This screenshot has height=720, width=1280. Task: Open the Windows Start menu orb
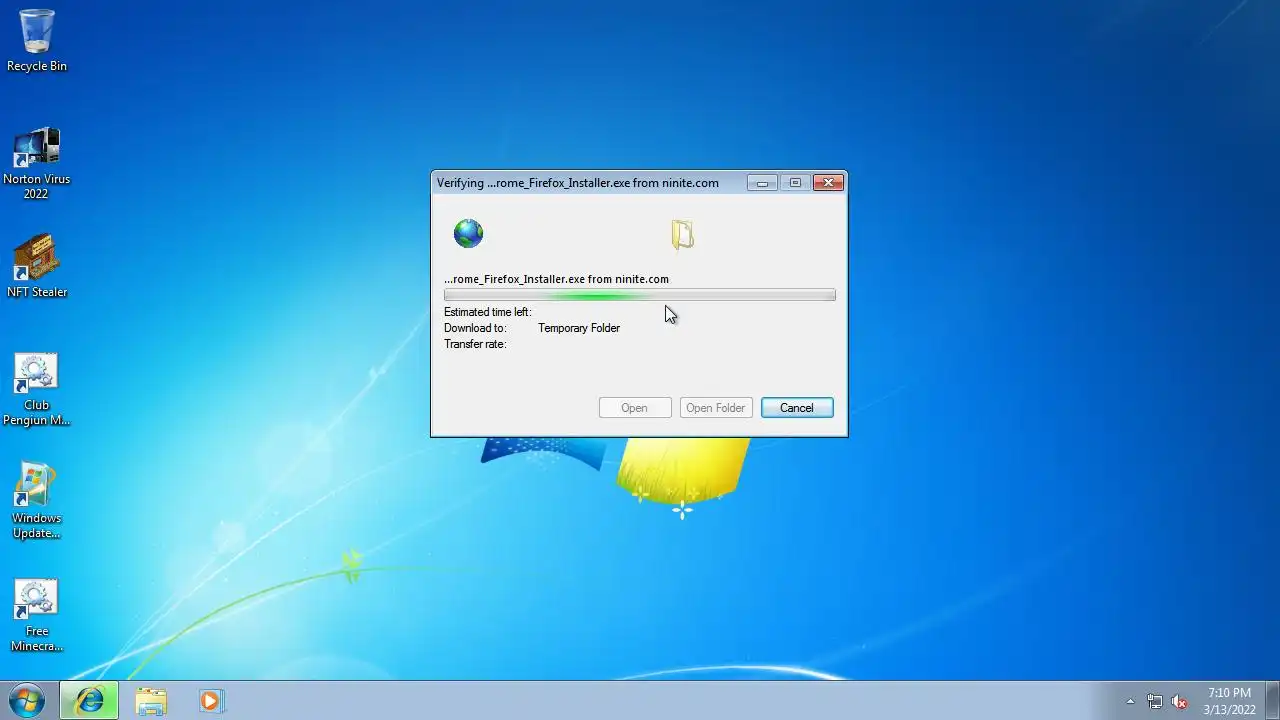(x=26, y=700)
